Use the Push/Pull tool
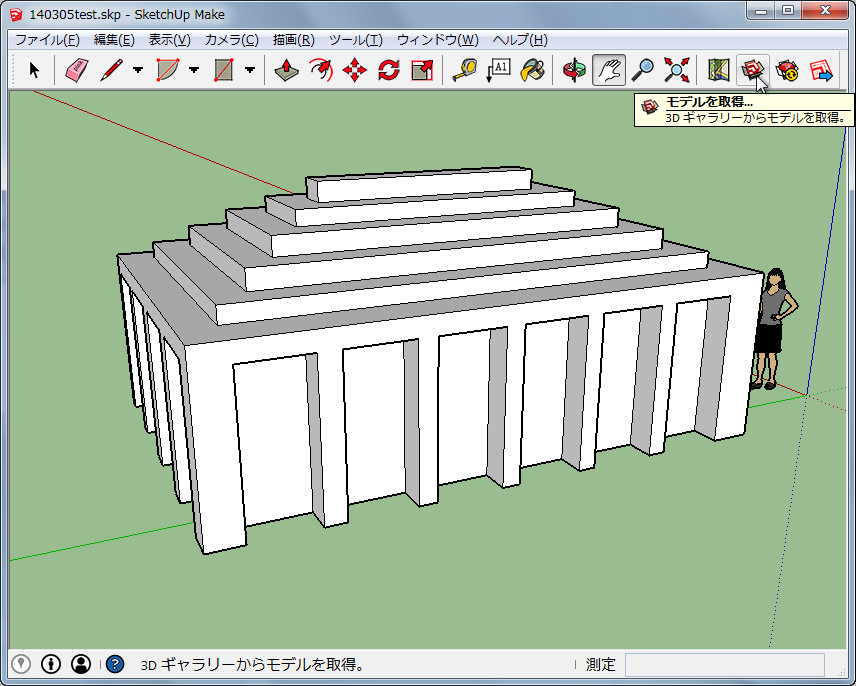 pos(286,70)
